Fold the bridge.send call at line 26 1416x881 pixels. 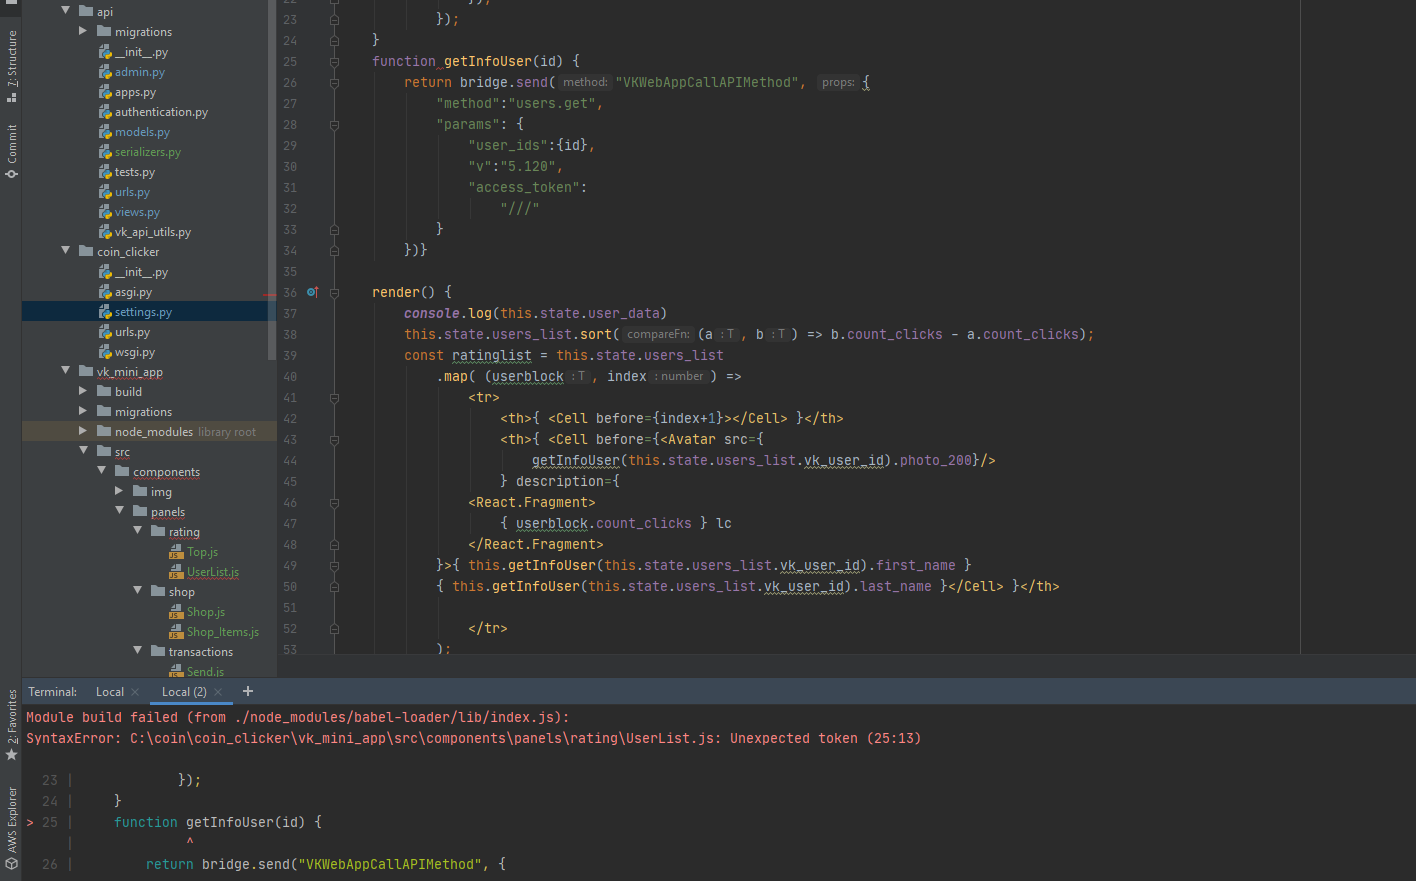pos(334,82)
